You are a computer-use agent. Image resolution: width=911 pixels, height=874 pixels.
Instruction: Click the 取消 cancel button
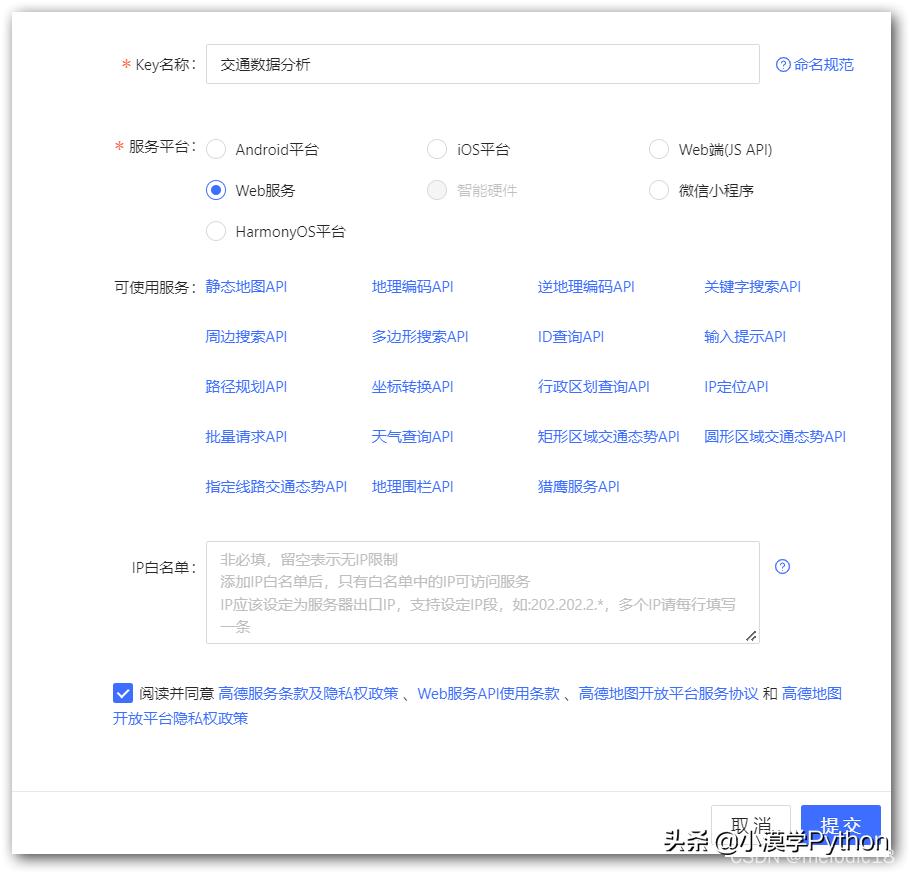(x=750, y=822)
